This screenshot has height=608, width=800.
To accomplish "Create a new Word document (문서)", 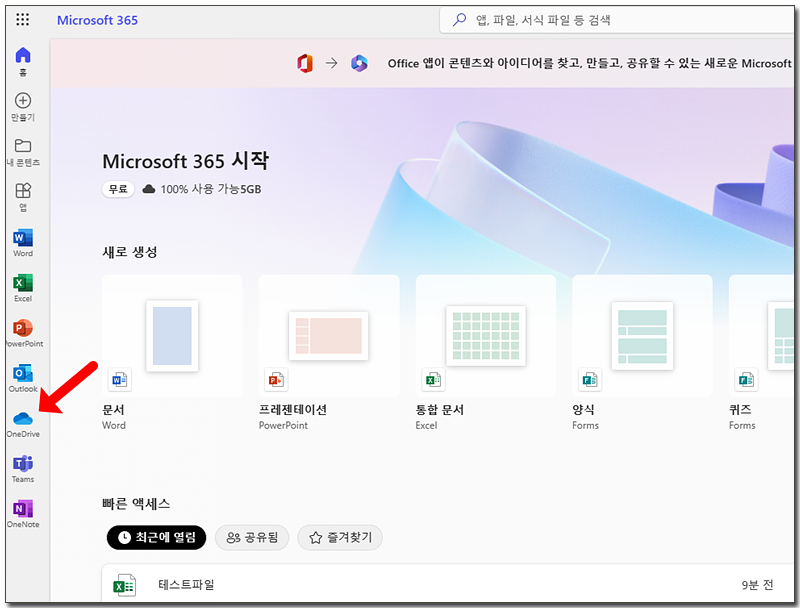I will (x=172, y=353).
